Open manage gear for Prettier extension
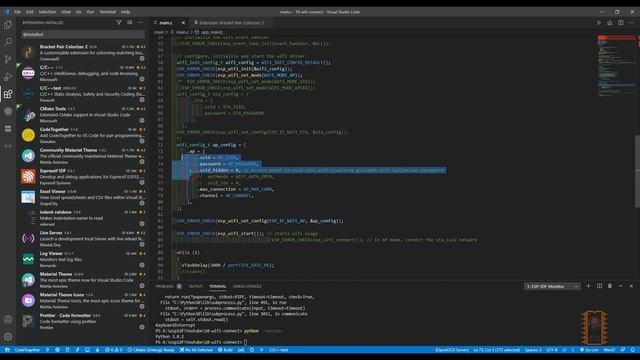 [x=142, y=327]
